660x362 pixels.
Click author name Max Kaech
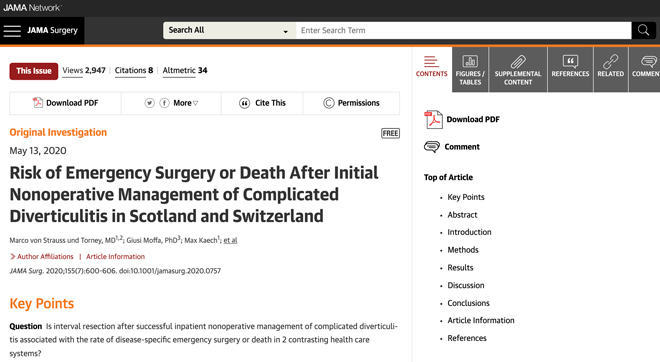click(202, 240)
